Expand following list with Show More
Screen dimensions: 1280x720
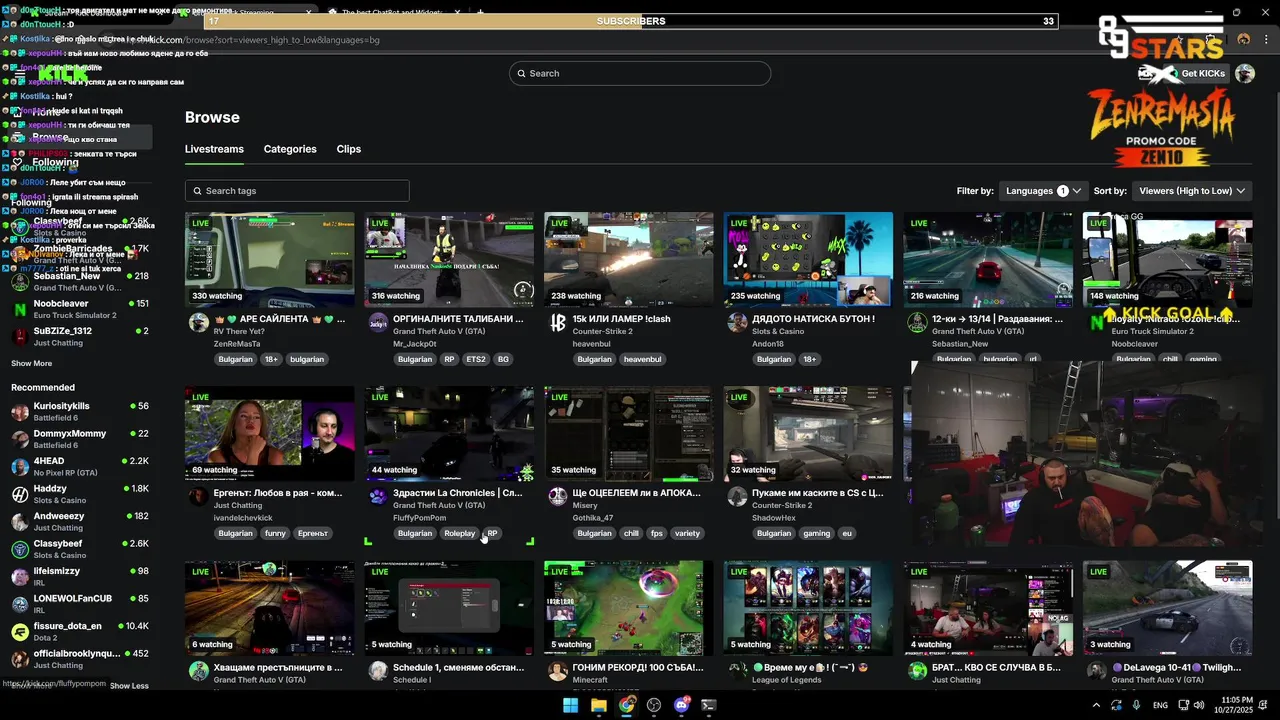(31, 364)
